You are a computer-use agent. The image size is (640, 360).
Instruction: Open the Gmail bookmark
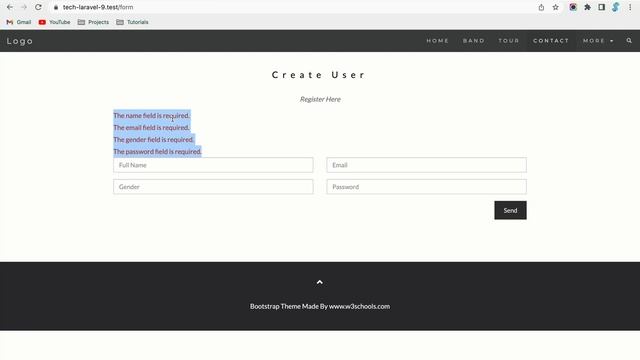[19, 22]
